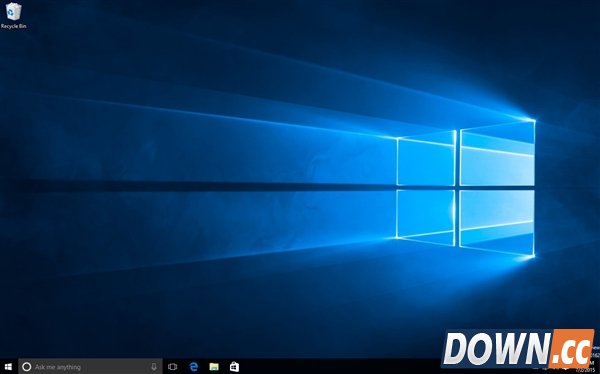Open Task View from the taskbar
This screenshot has width=600, height=374.
point(173,367)
